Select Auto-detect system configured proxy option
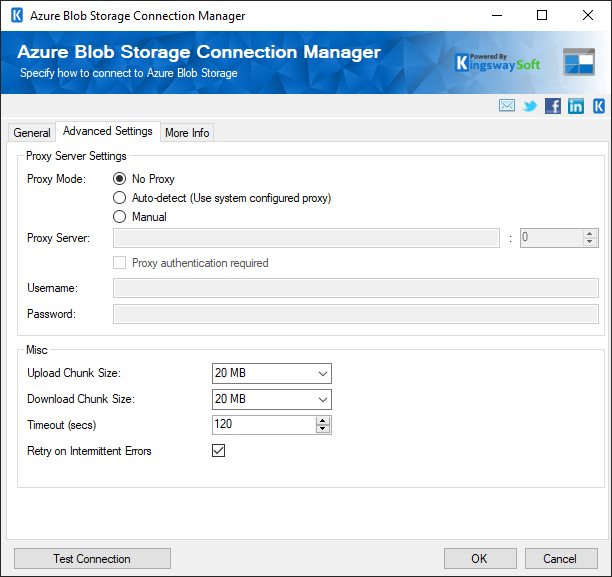Screen dimensions: 612x577 click(x=119, y=198)
